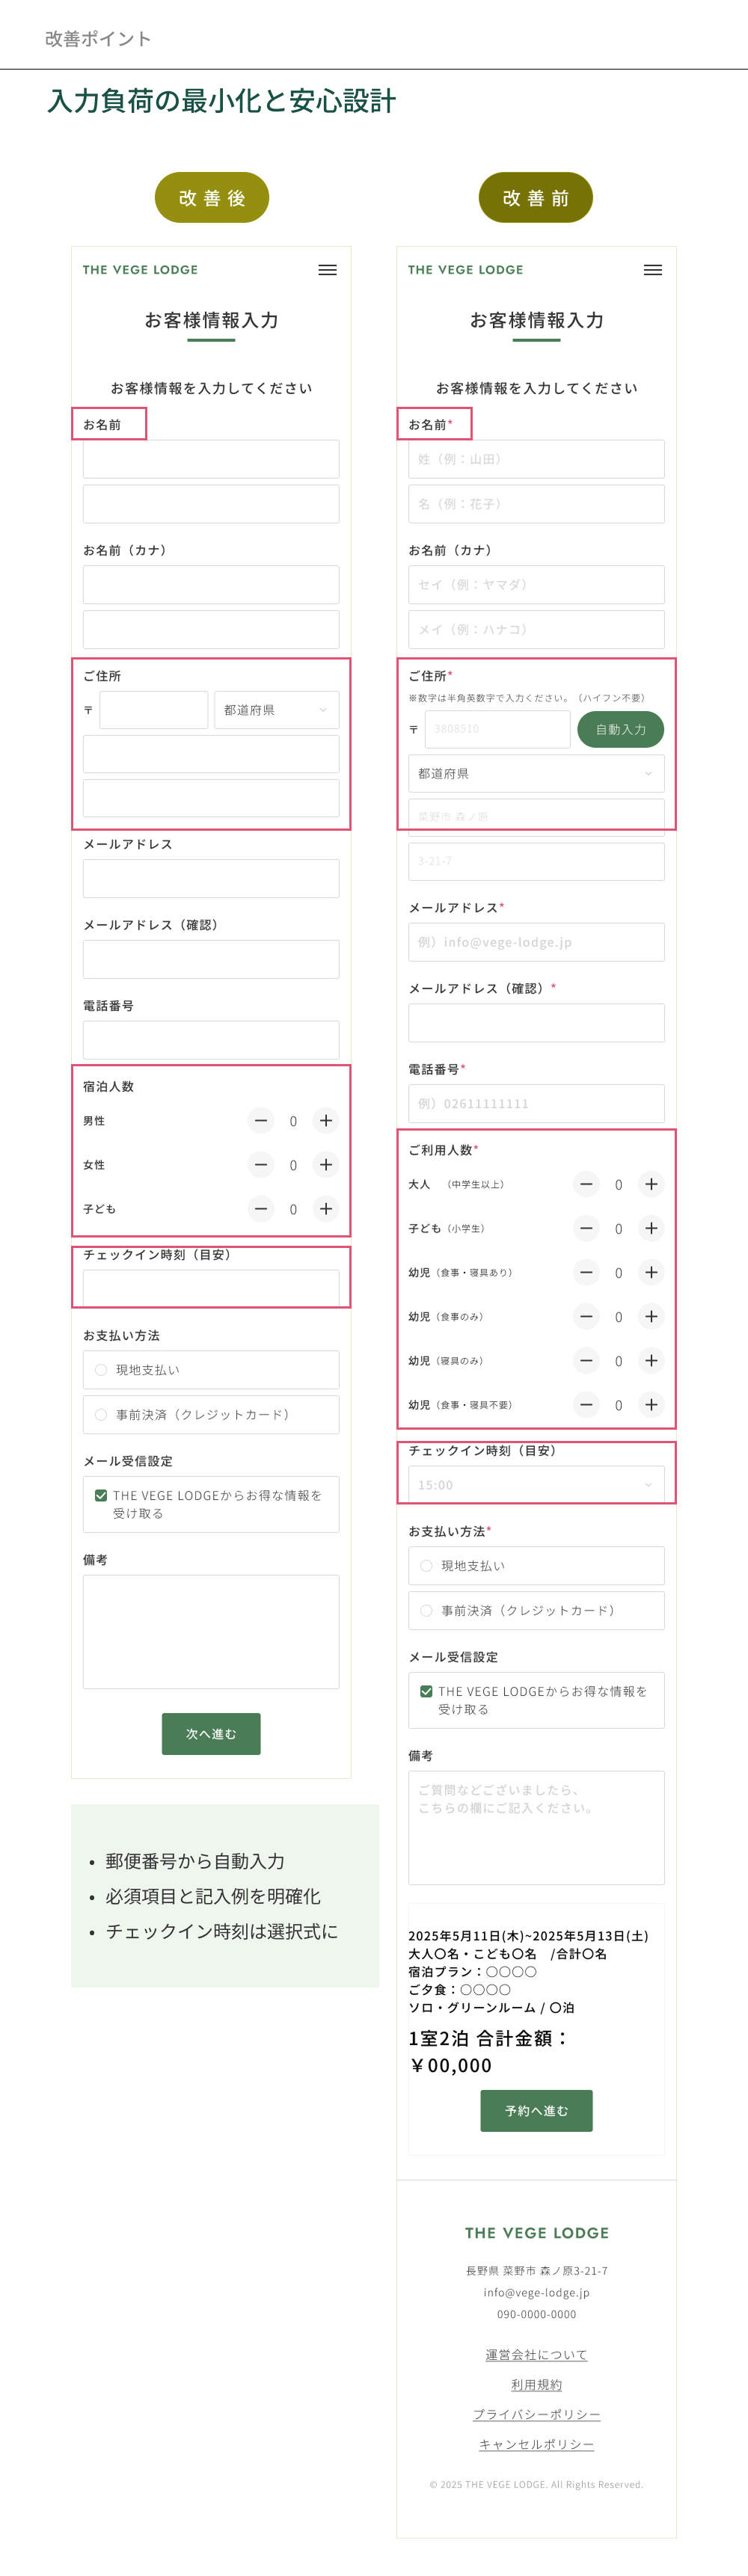Open the キャンセルポリシー footer link
748x2576 pixels.
click(x=536, y=2445)
